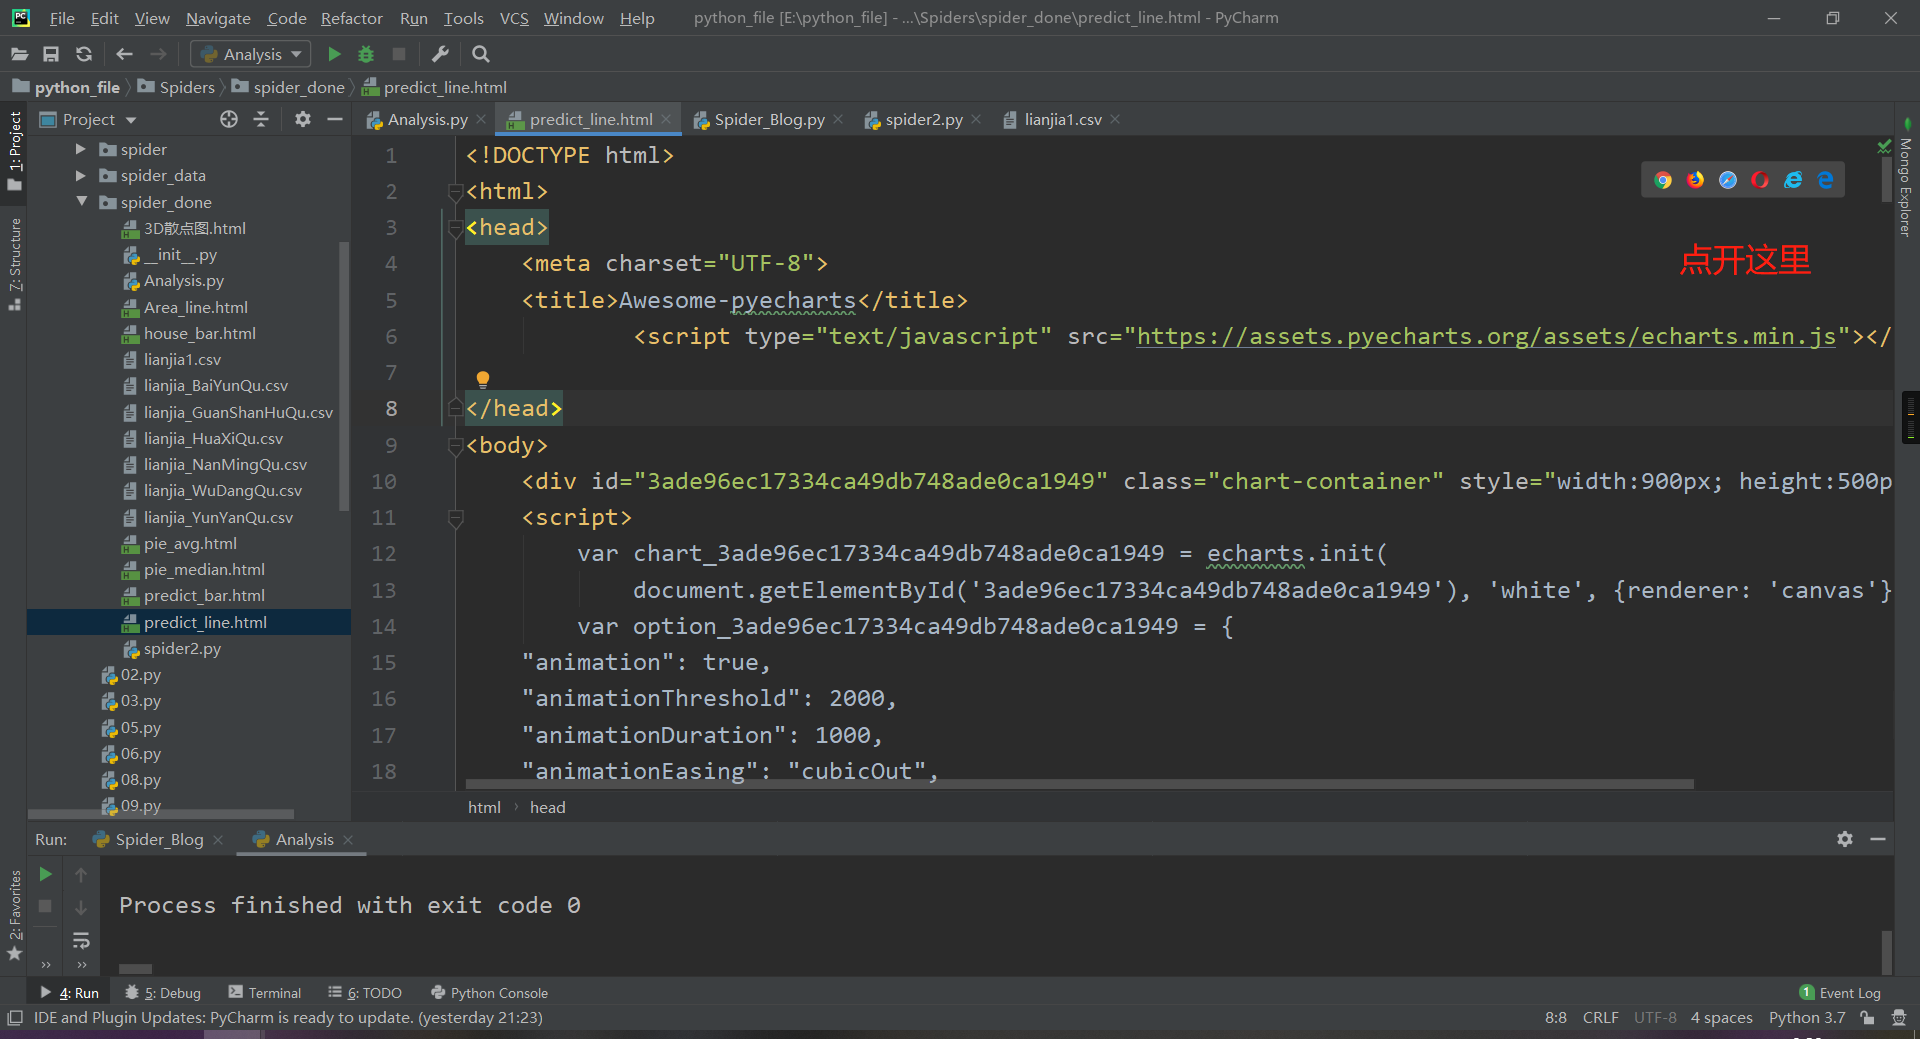Viewport: 1920px width, 1039px height.
Task: Open the Event Log
Action: 1840,993
